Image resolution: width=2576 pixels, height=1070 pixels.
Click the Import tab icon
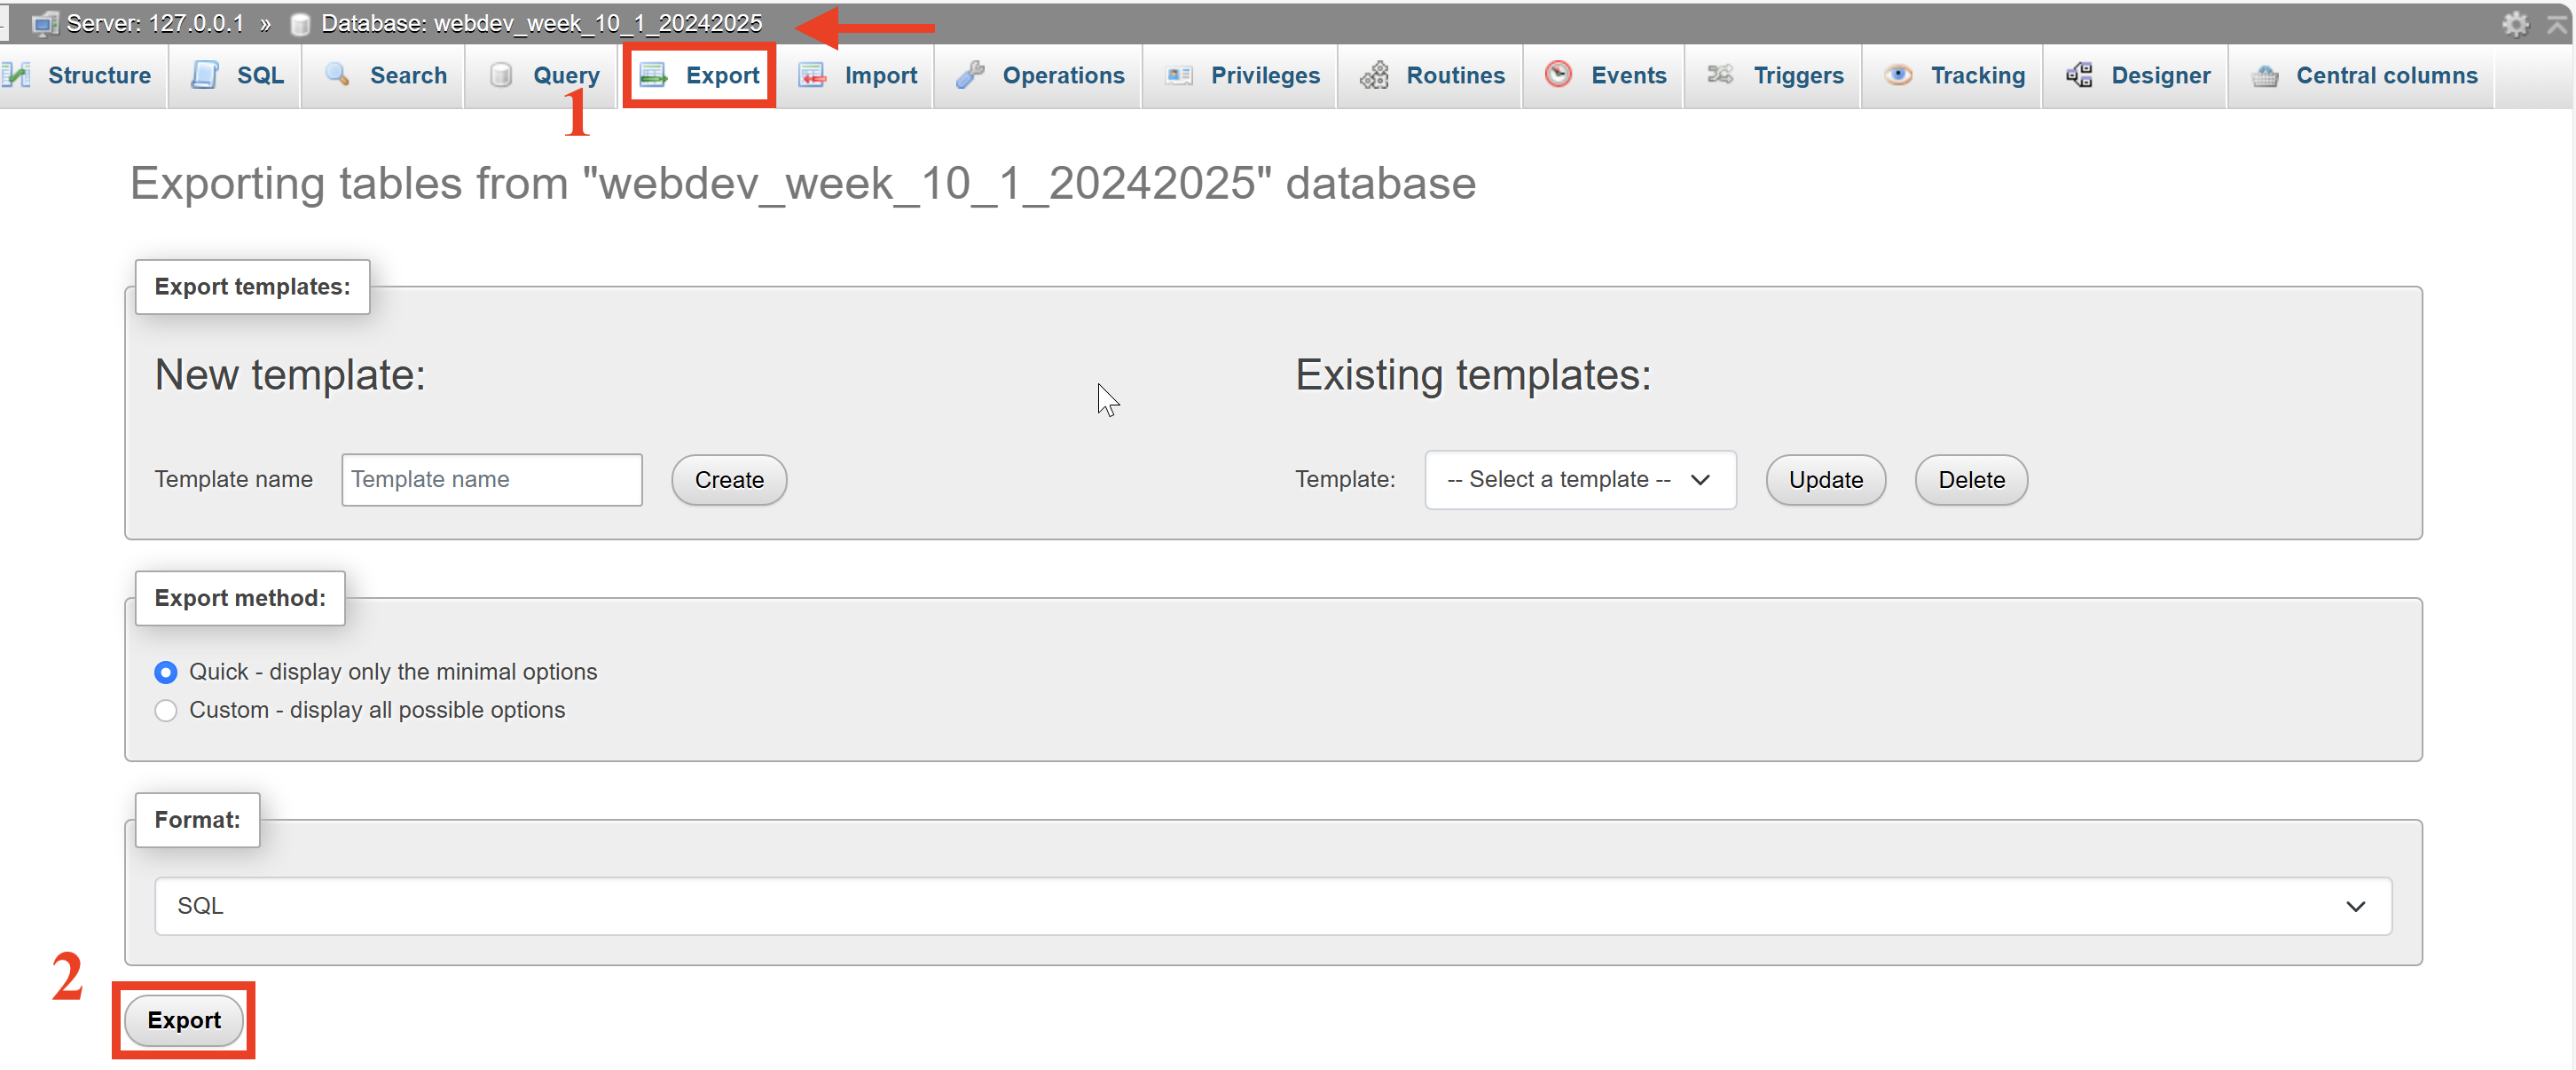pos(812,75)
